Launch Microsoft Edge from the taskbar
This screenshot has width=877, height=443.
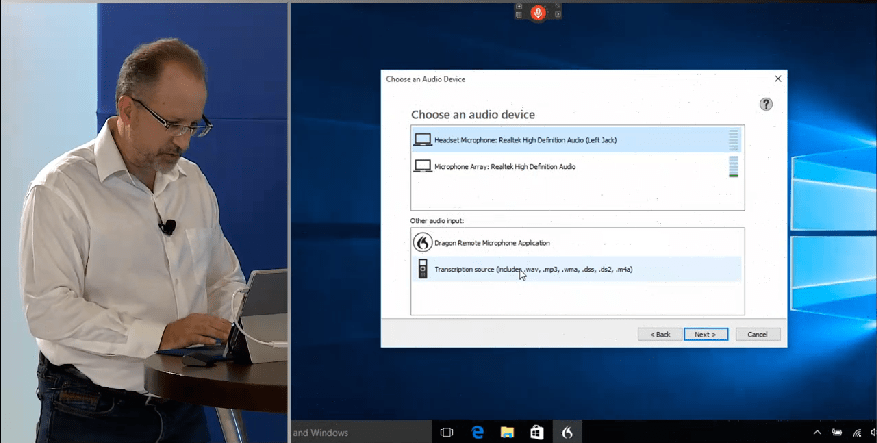coord(477,432)
